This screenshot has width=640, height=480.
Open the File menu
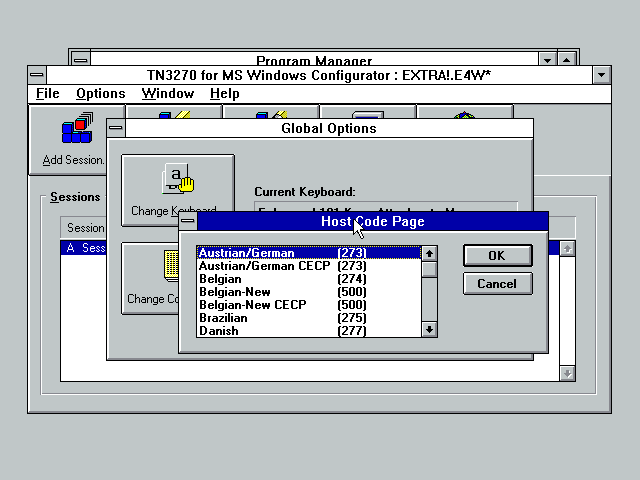pyautogui.click(x=47, y=93)
